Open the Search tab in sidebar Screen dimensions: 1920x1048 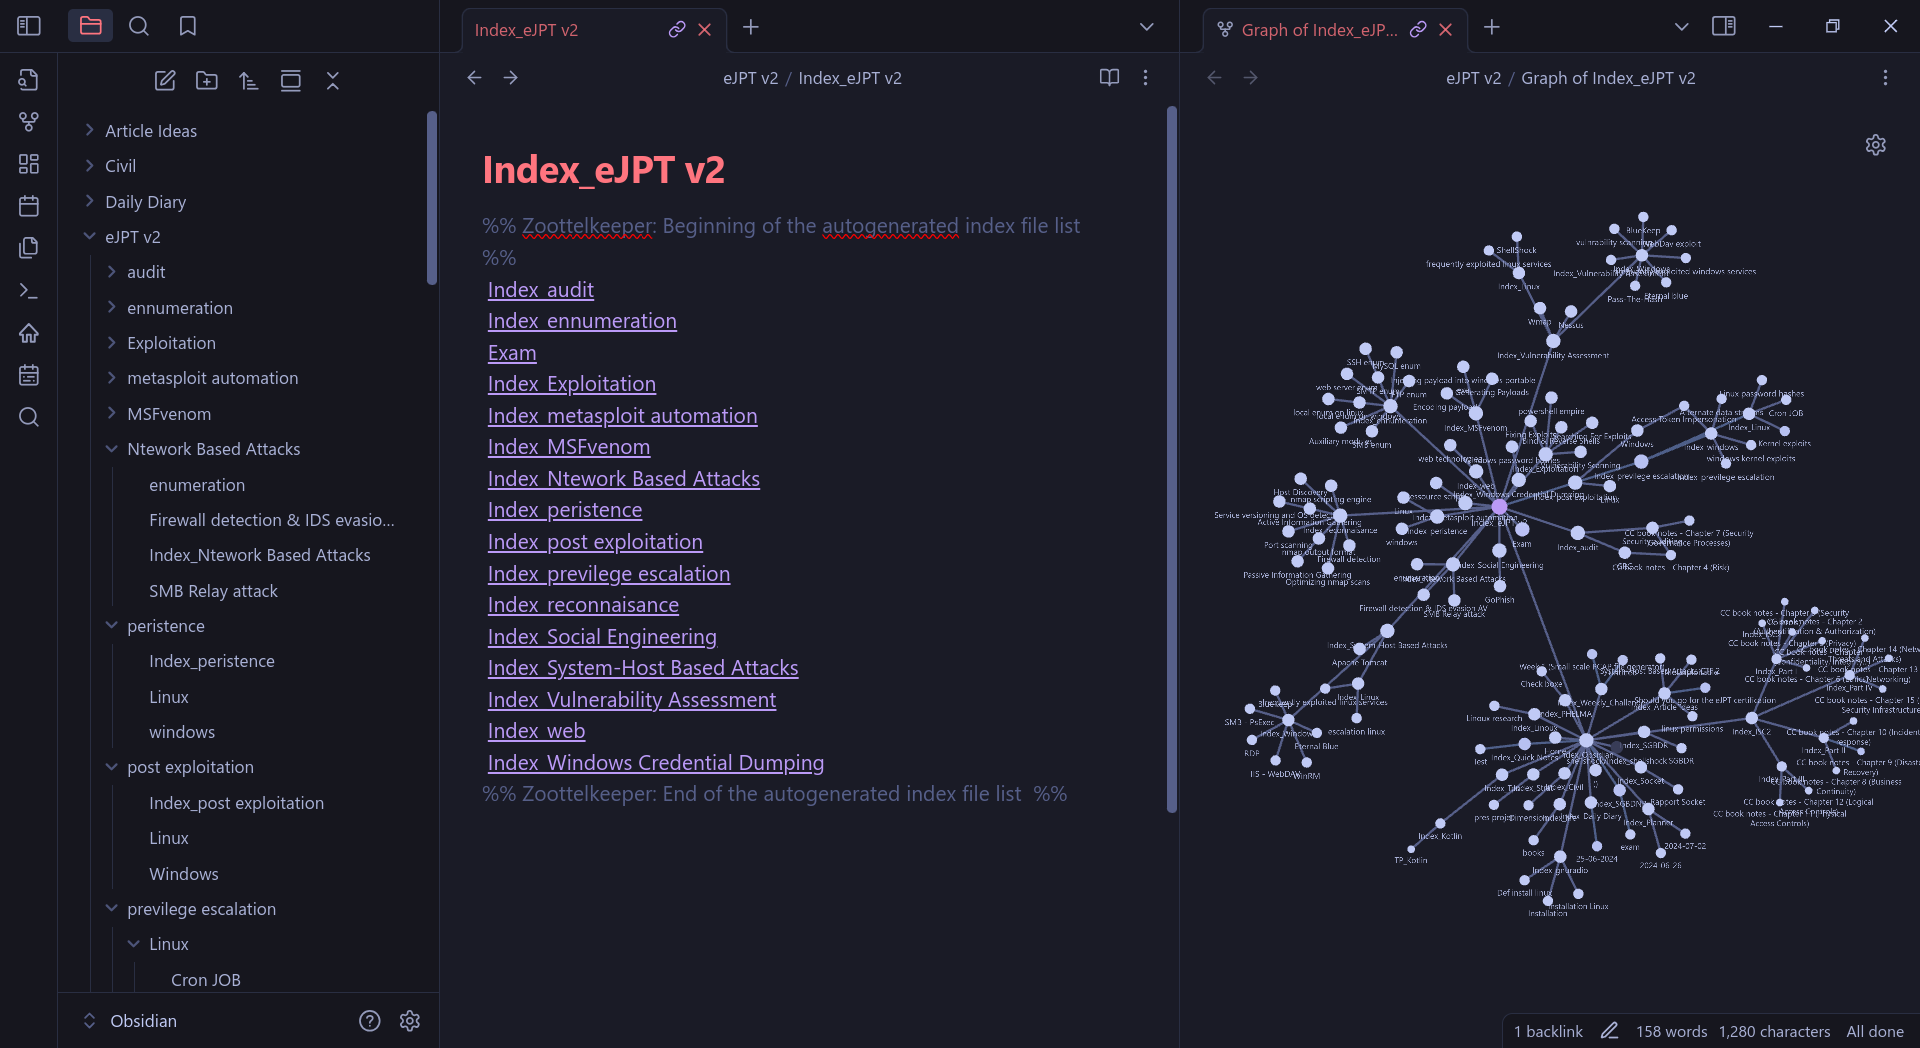tap(139, 27)
